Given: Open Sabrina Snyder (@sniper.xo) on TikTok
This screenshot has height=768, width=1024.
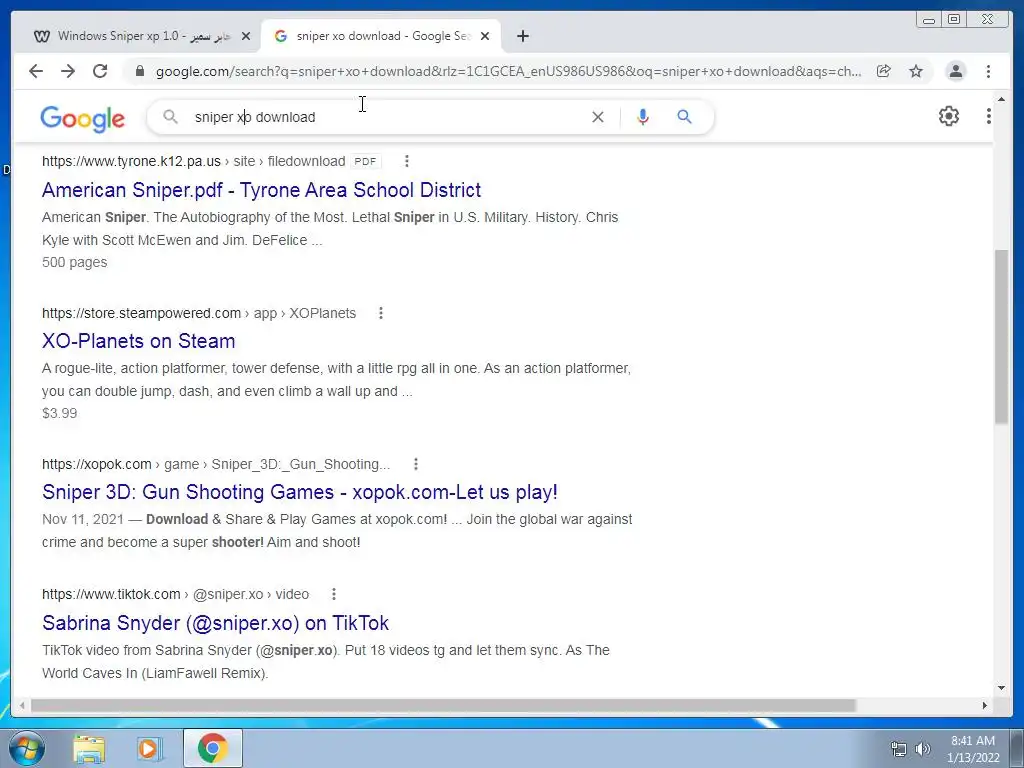Looking at the screenshot, I should (216, 623).
